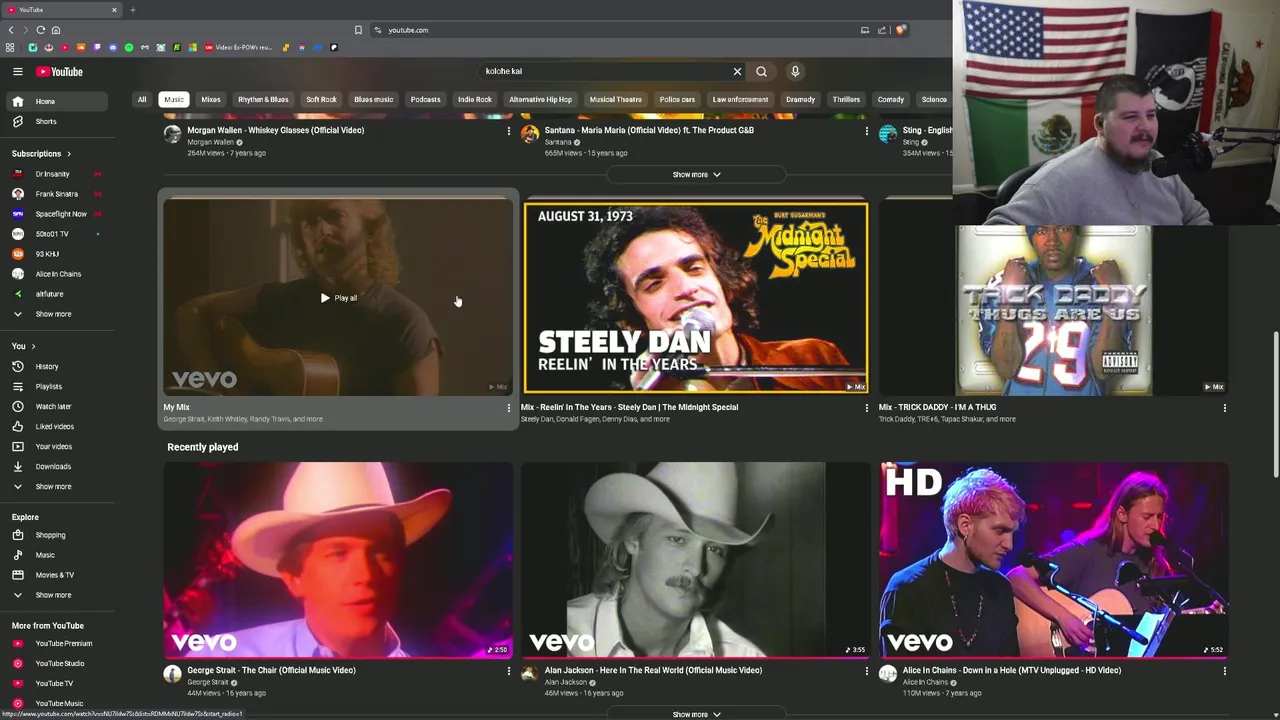This screenshot has width=1280, height=720.
Task: Open the Steely Dan Midnight Special mix thumbnail
Action: click(x=696, y=298)
